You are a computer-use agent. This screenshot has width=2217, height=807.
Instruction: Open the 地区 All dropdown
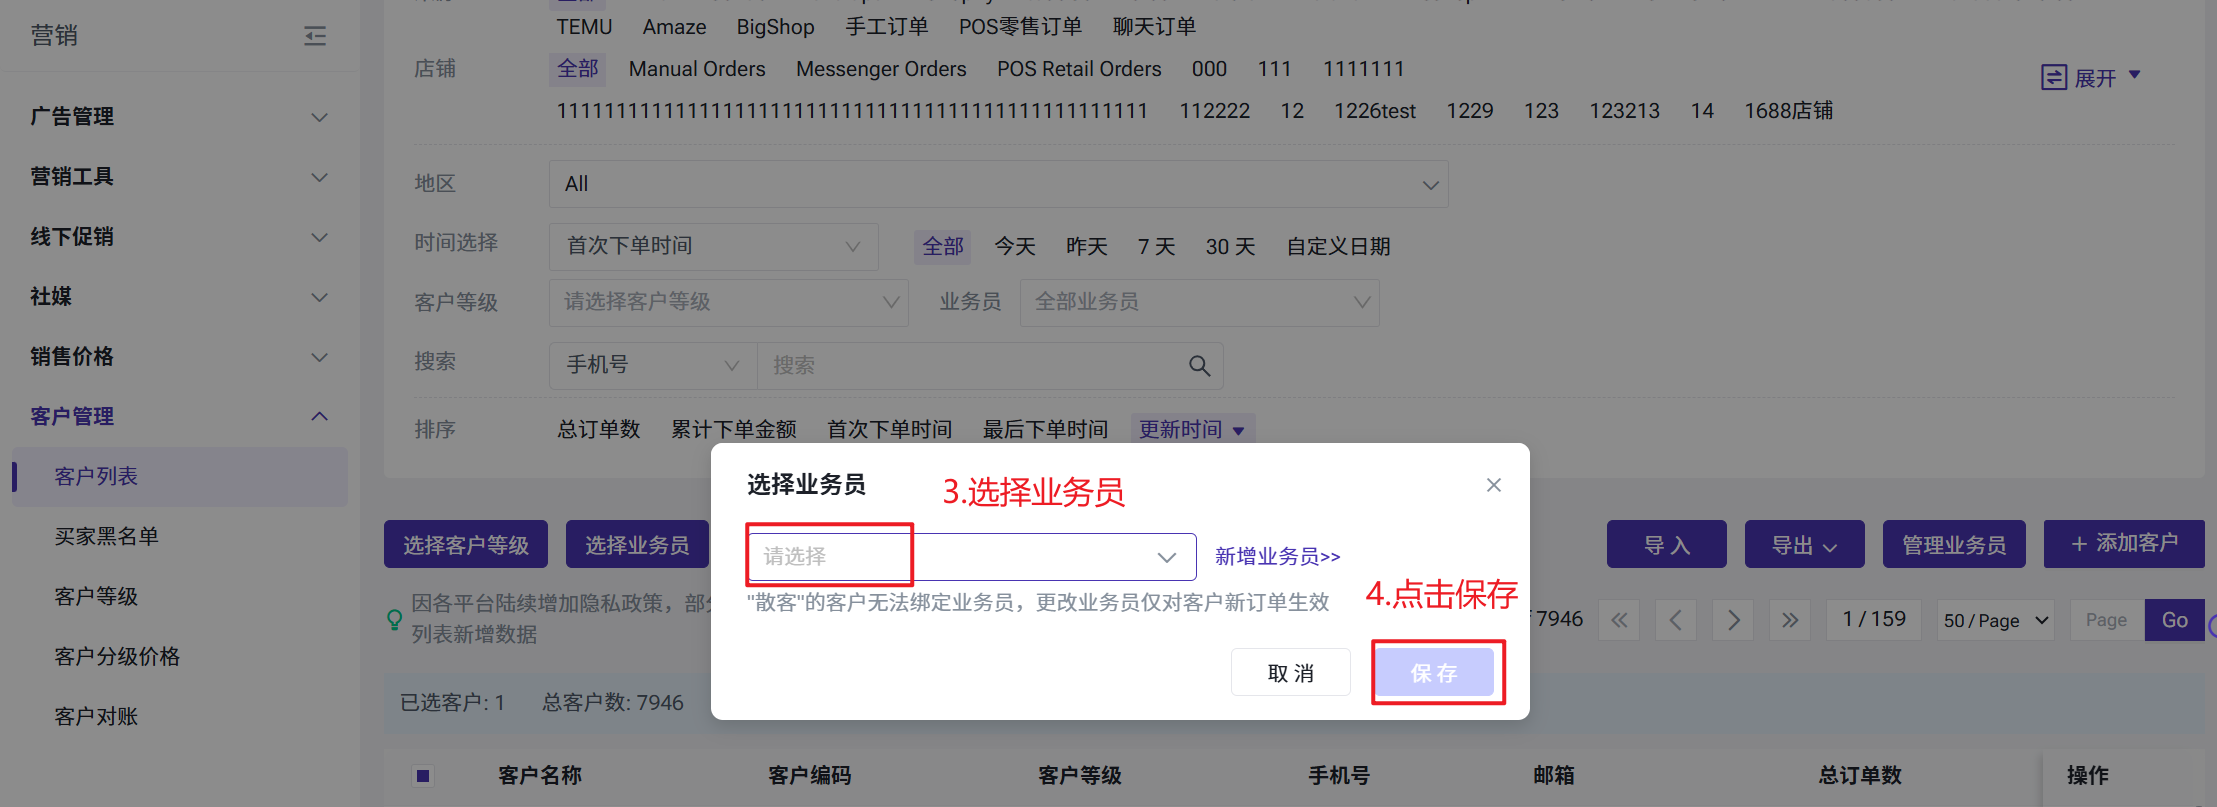[x=998, y=184]
